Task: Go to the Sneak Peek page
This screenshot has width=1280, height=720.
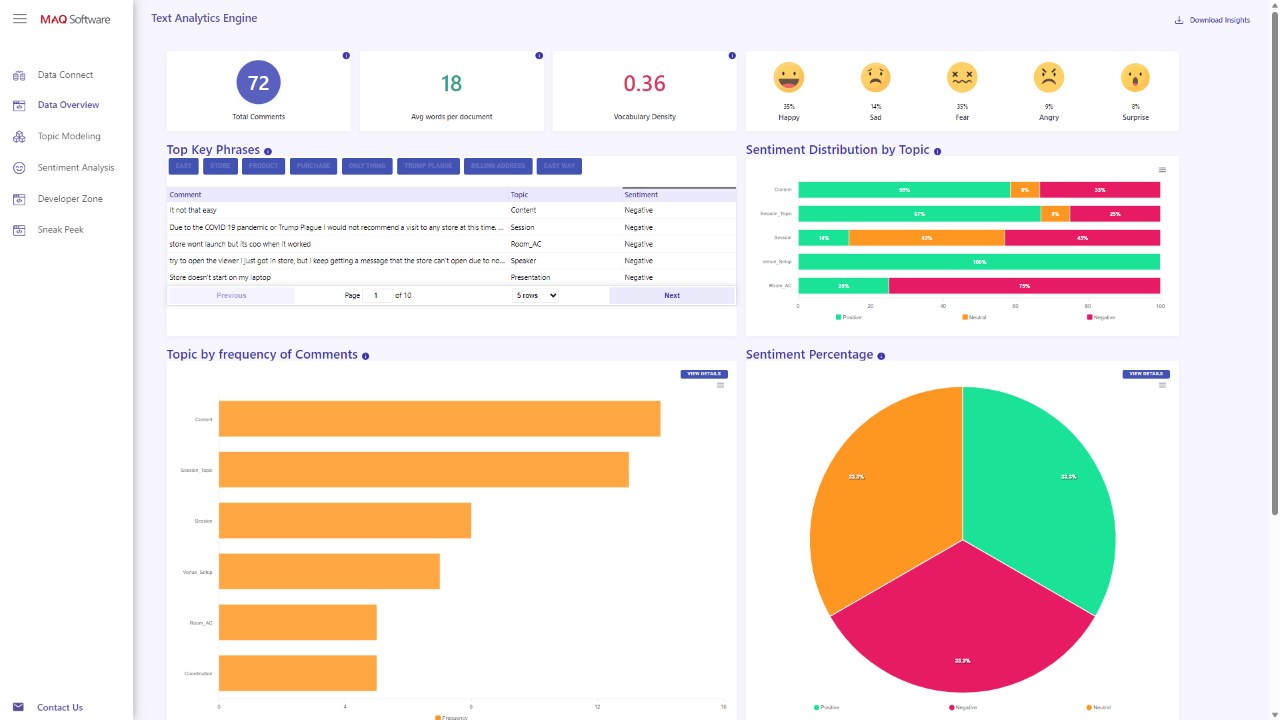Action: pyautogui.click(x=60, y=230)
